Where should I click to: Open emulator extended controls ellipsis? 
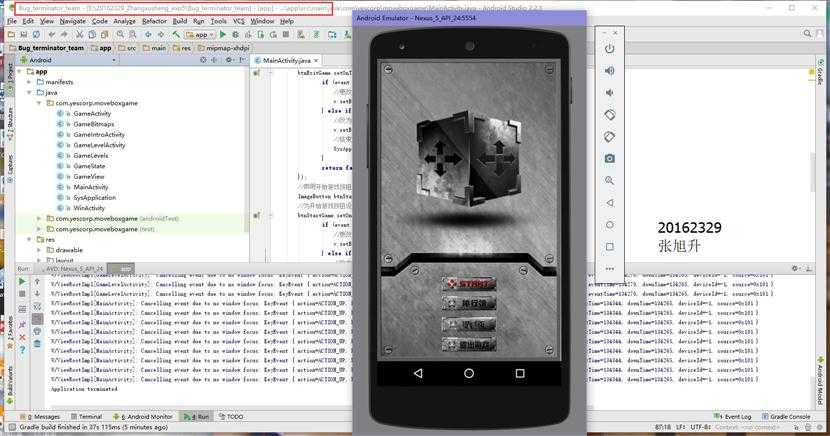(610, 269)
